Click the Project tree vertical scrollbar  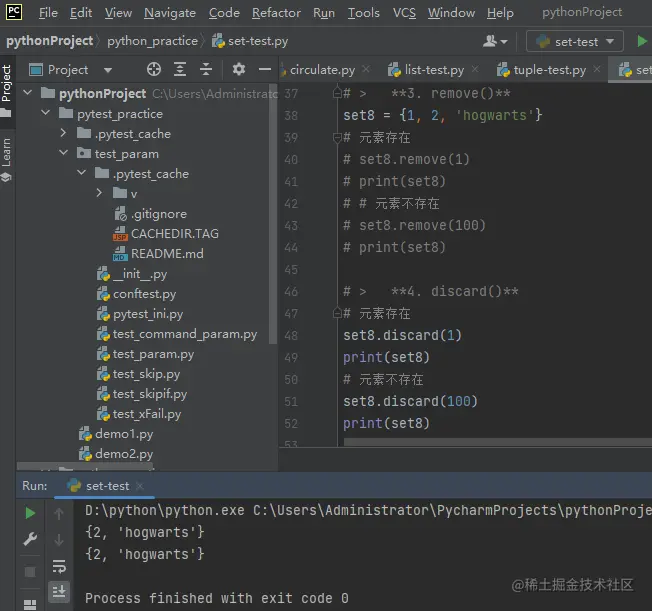pyautogui.click(x=273, y=214)
